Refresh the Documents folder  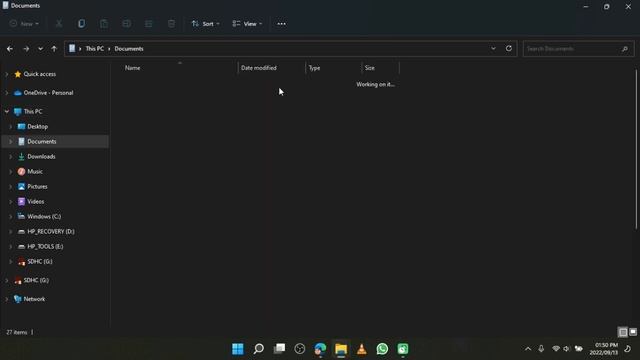tap(509, 48)
